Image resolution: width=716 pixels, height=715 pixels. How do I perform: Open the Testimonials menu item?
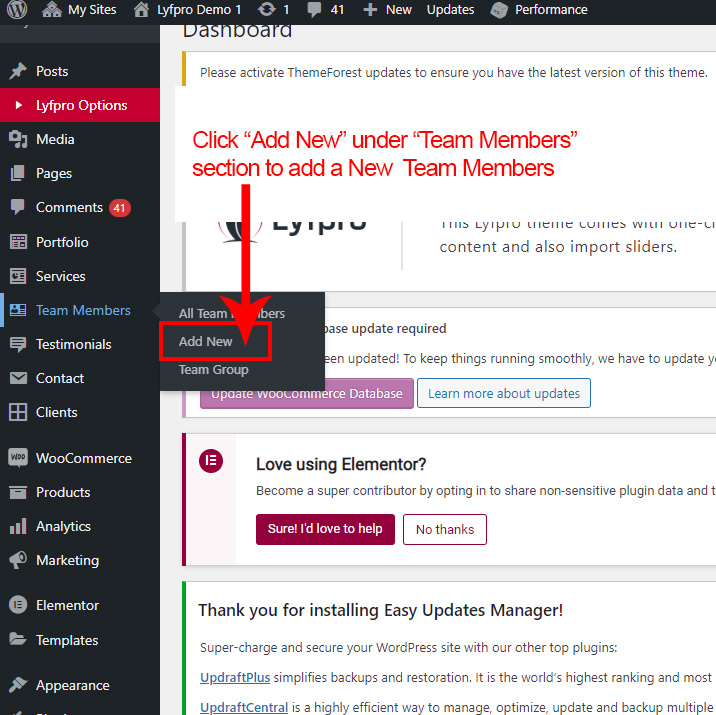[73, 344]
